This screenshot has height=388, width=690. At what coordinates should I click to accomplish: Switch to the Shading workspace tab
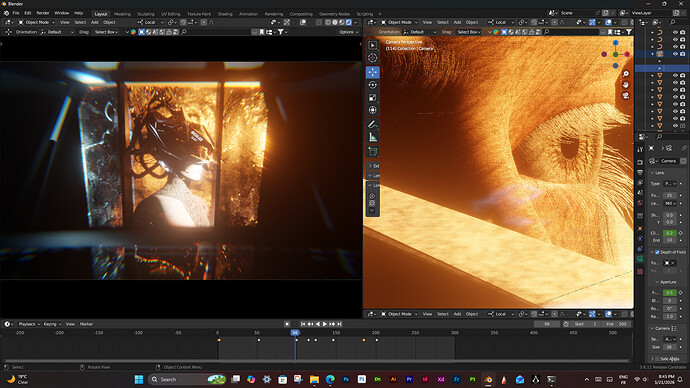click(225, 14)
